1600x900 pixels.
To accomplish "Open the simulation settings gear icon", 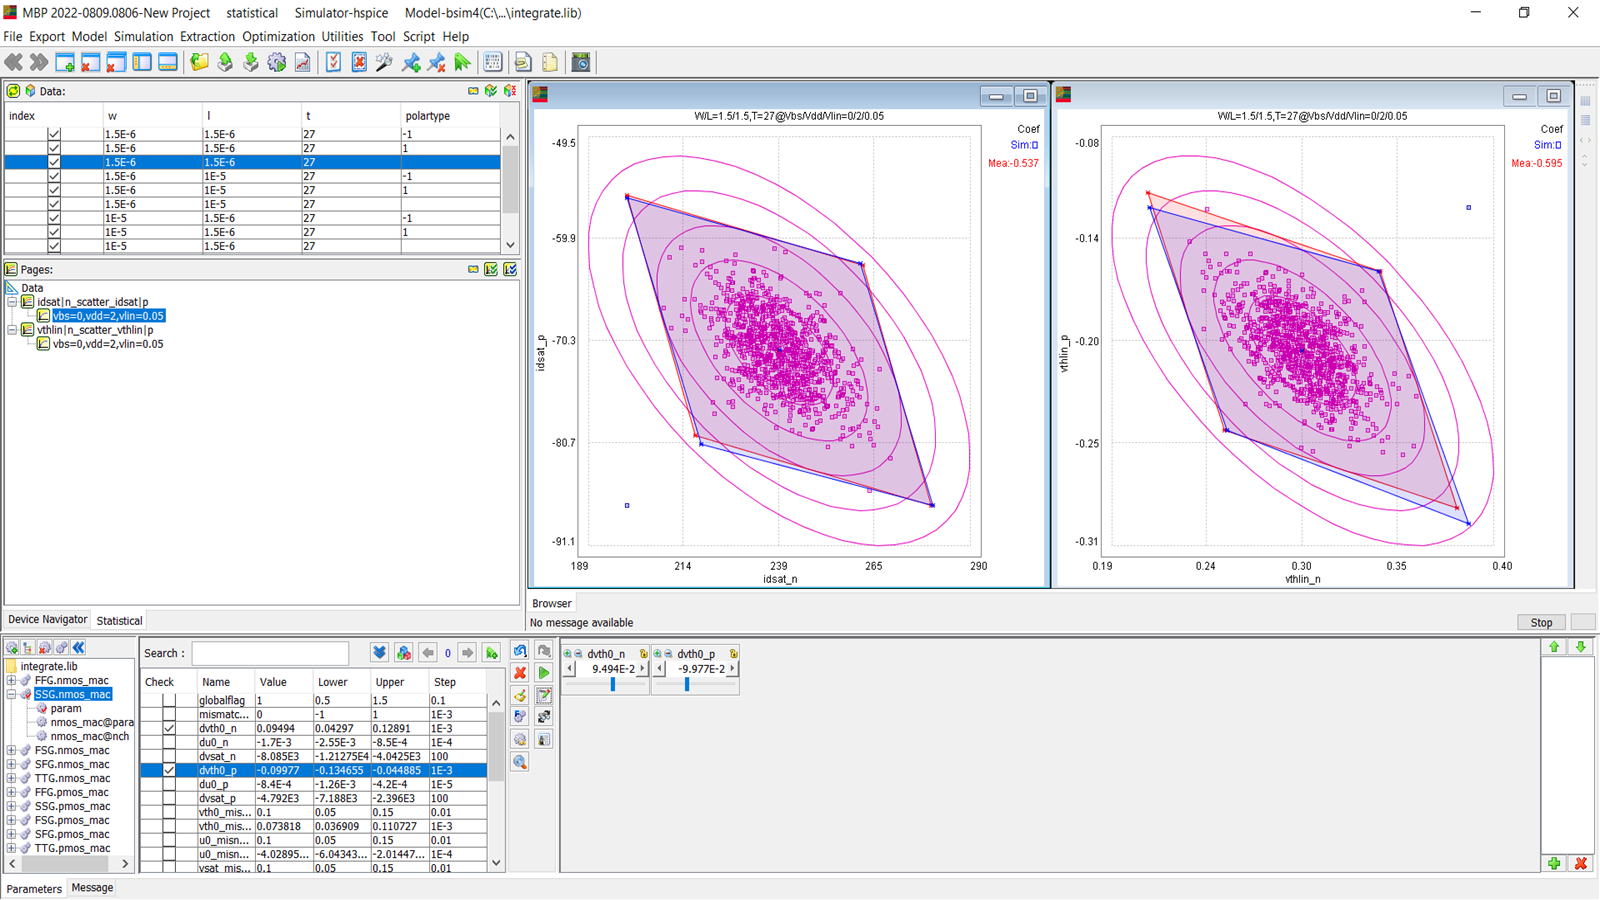I will pos(278,62).
